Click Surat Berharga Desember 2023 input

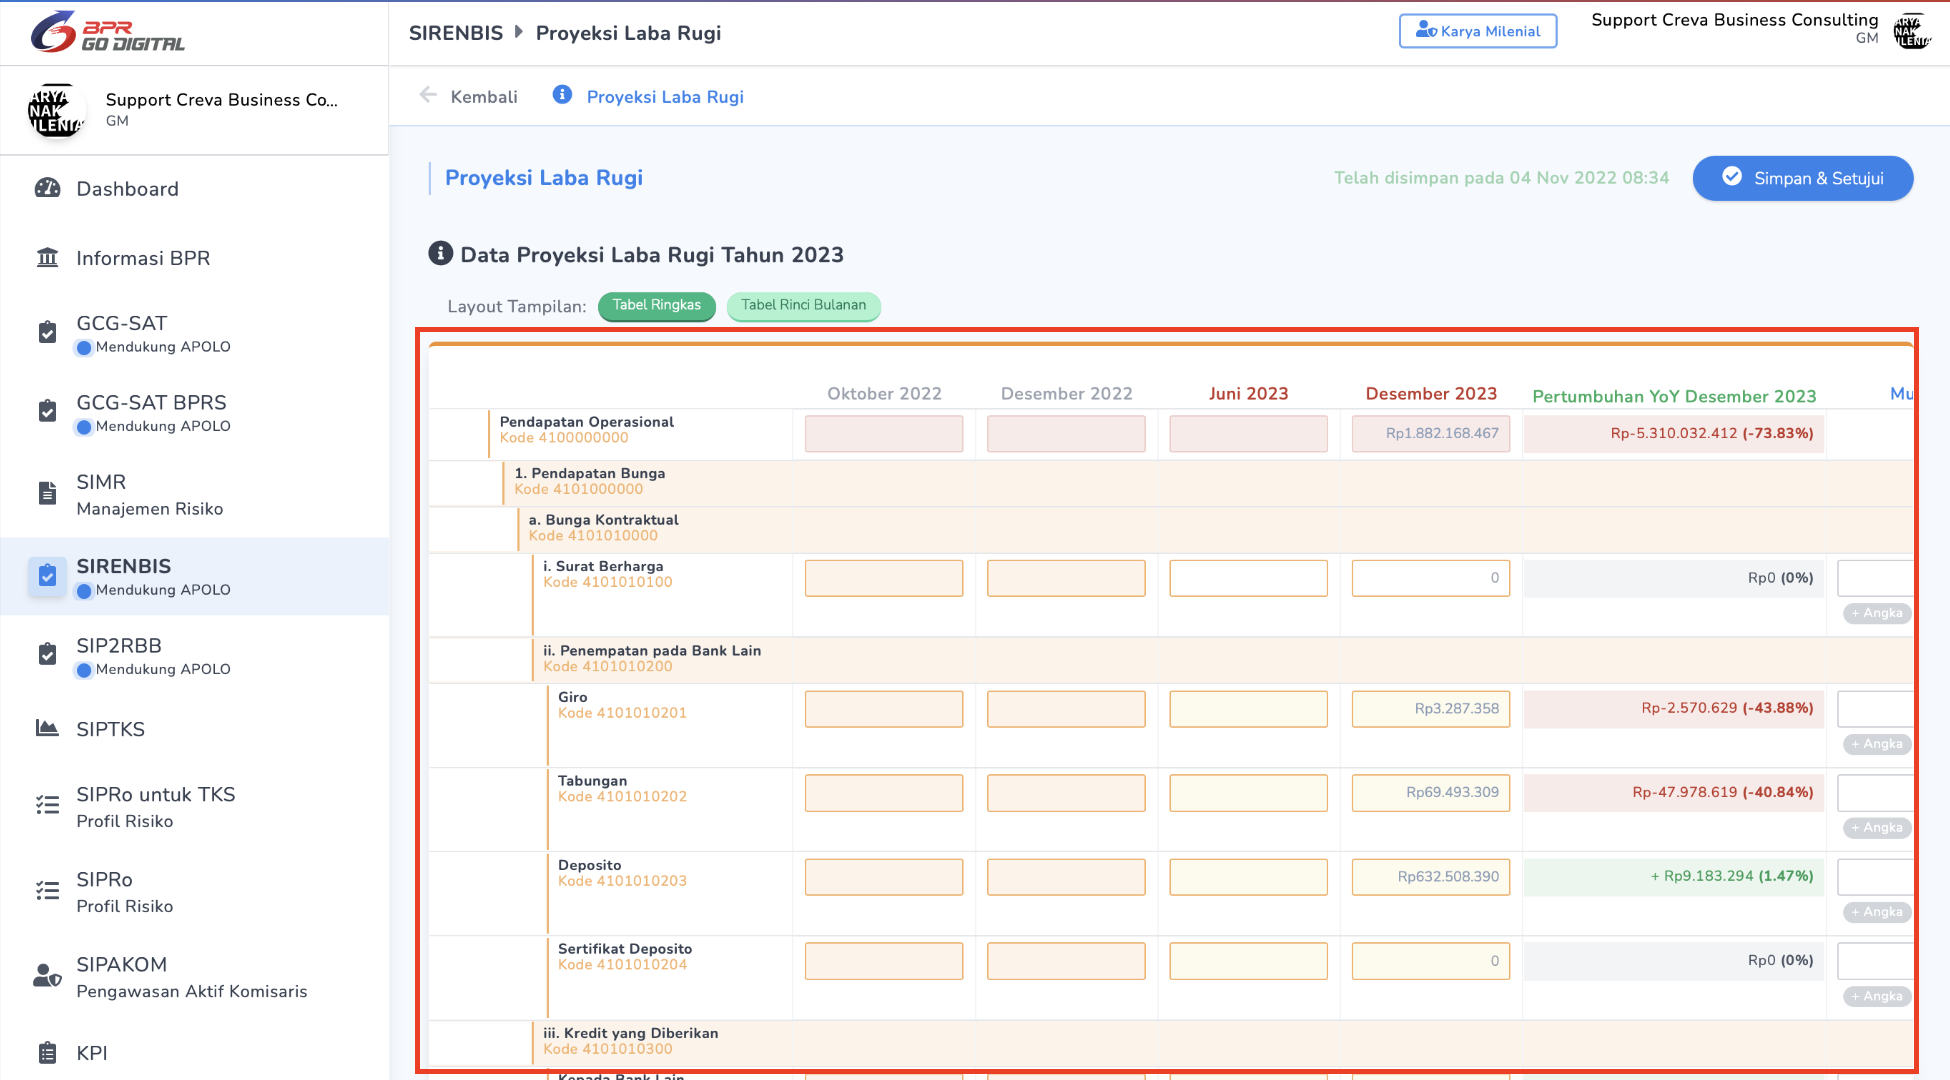point(1430,578)
